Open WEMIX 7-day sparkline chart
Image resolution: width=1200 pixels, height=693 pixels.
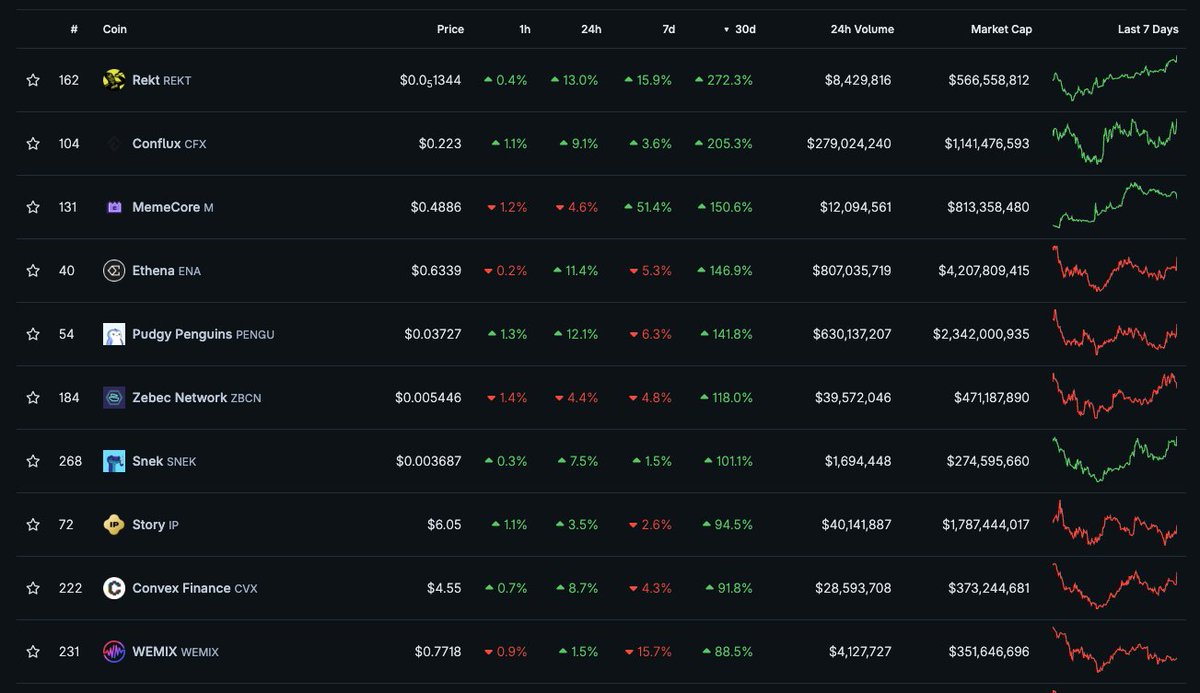[x=1115, y=650]
